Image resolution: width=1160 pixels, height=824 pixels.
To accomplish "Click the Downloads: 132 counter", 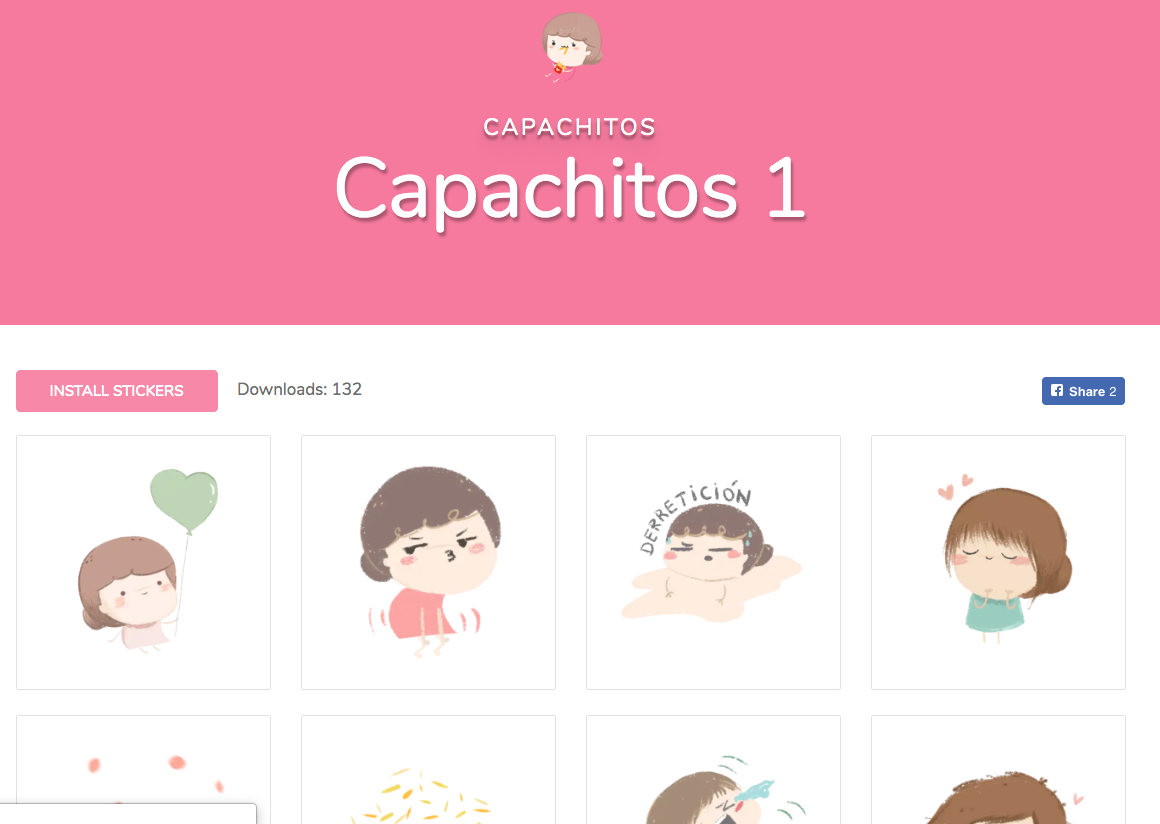I will [x=300, y=389].
